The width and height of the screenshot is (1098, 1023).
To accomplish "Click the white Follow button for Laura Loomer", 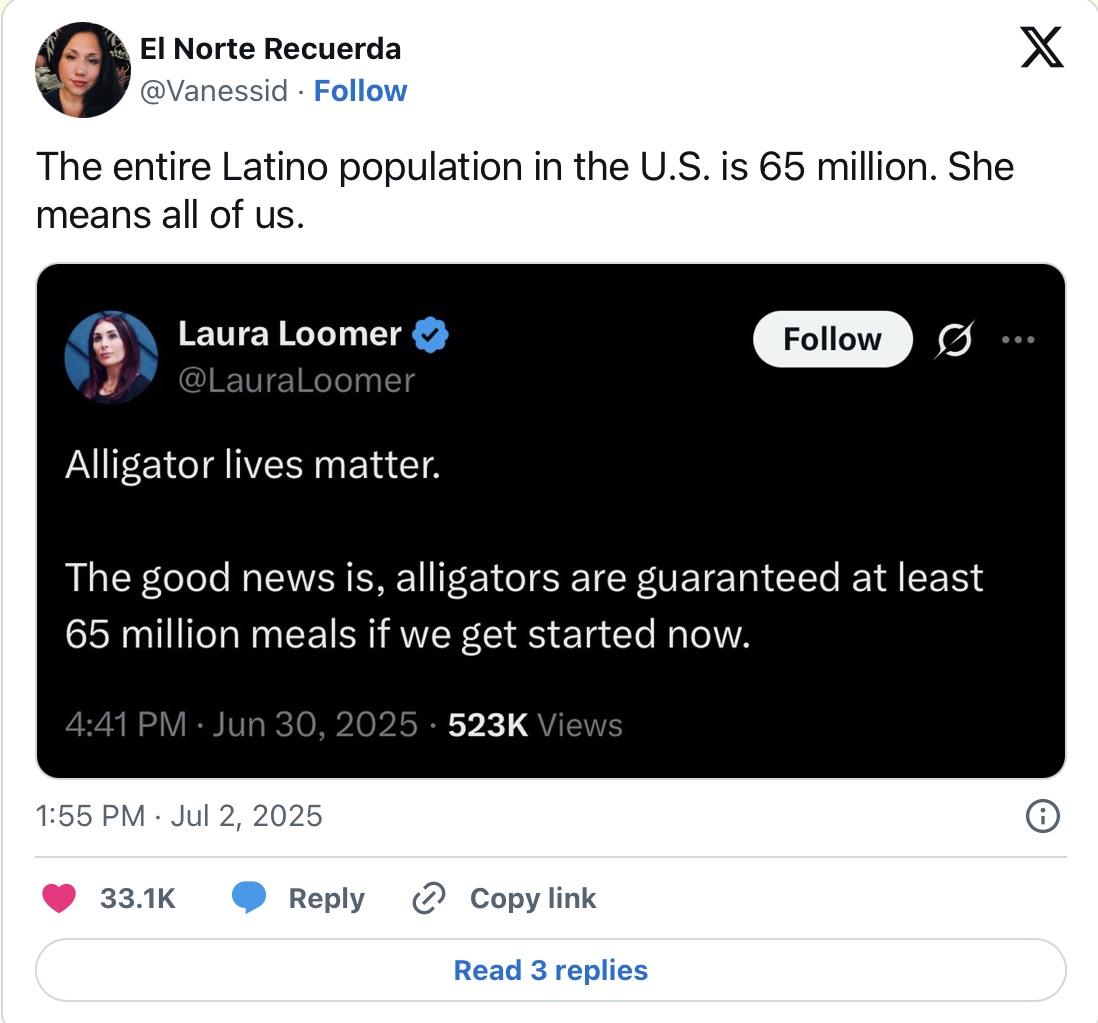I will [833, 339].
